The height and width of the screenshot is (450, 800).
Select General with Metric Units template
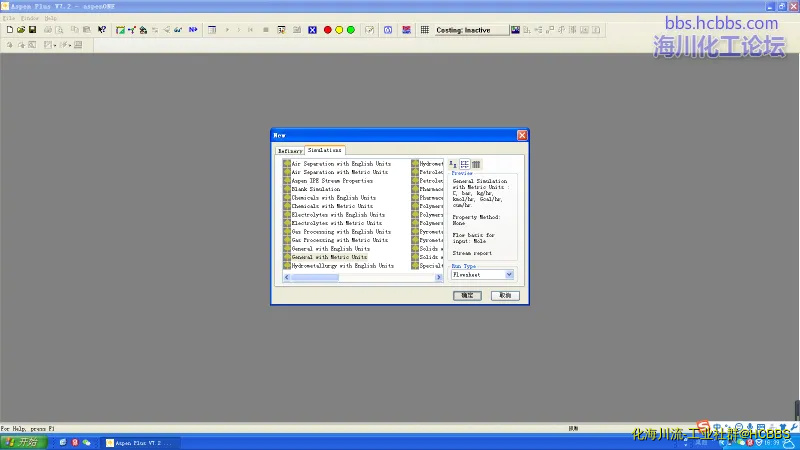coord(329,257)
